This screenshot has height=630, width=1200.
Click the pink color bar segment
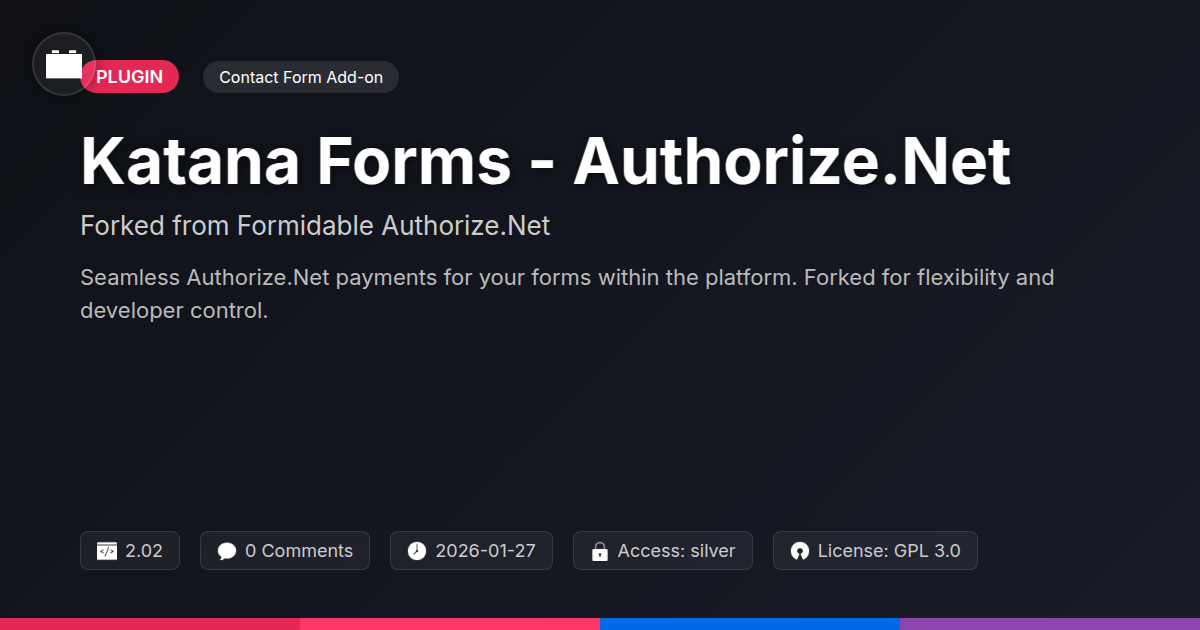tap(450, 623)
